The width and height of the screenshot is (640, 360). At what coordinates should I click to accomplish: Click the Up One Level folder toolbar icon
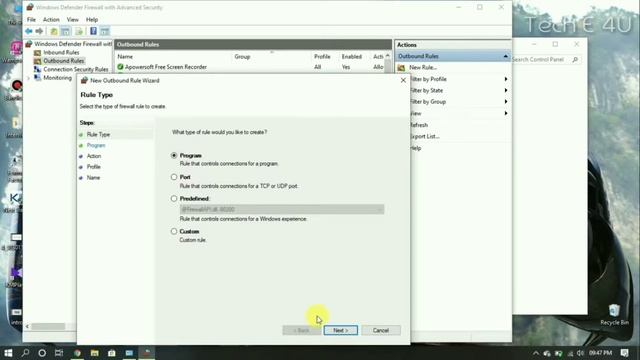tap(54, 31)
